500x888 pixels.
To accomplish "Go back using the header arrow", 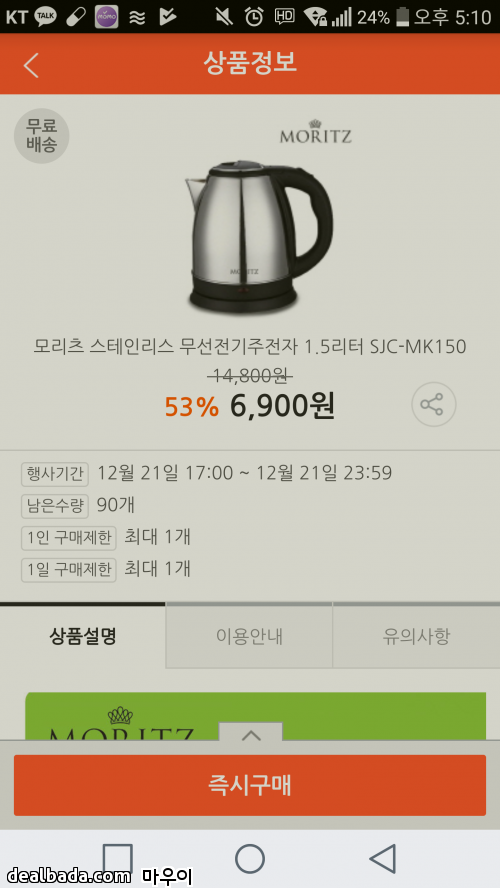I will pyautogui.click(x=31, y=65).
